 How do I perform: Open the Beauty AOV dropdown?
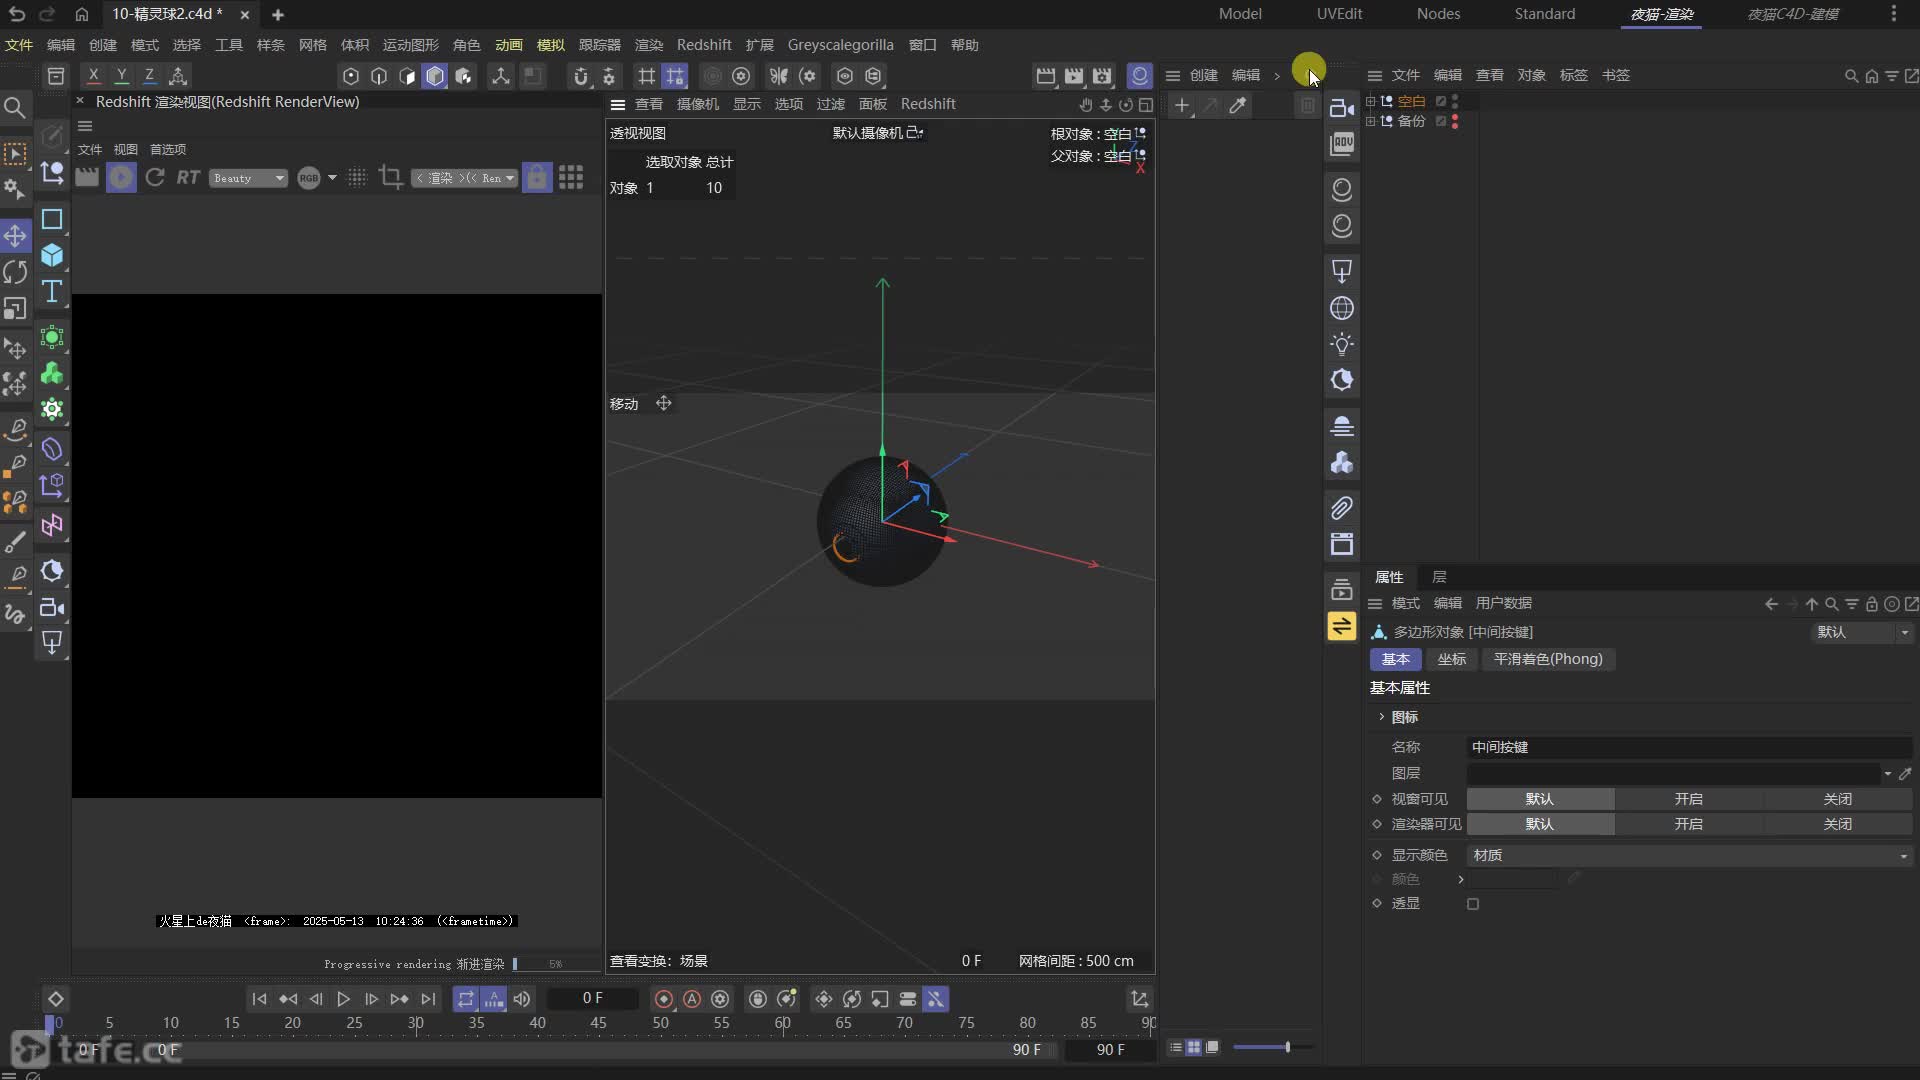[248, 178]
